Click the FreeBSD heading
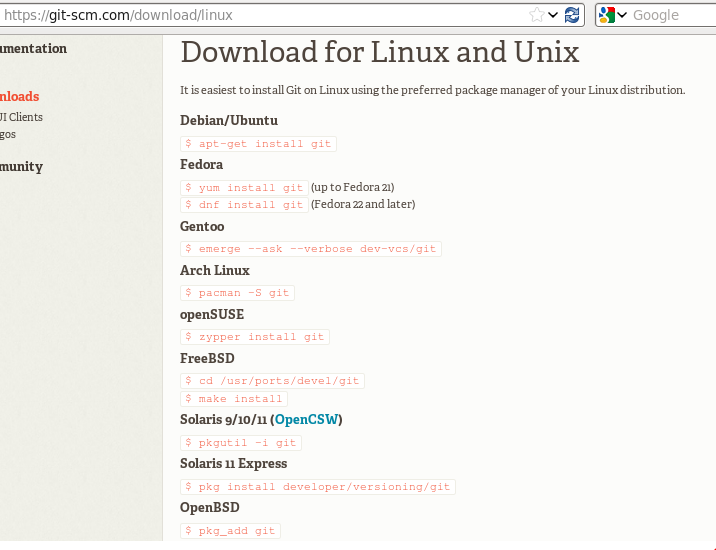716x550 pixels. click(x=207, y=359)
